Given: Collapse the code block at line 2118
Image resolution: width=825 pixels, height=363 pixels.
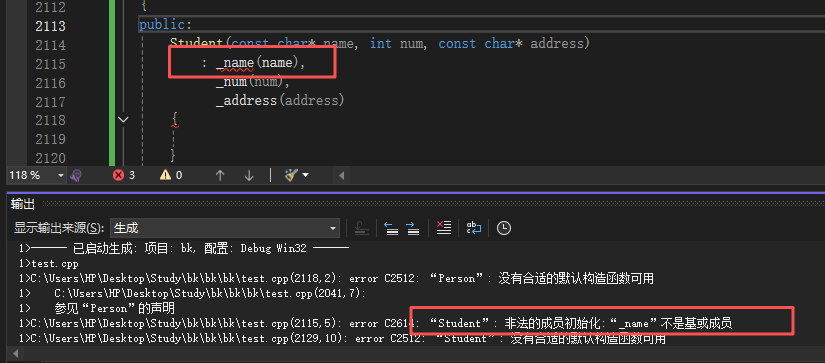Looking at the screenshot, I should [123, 120].
